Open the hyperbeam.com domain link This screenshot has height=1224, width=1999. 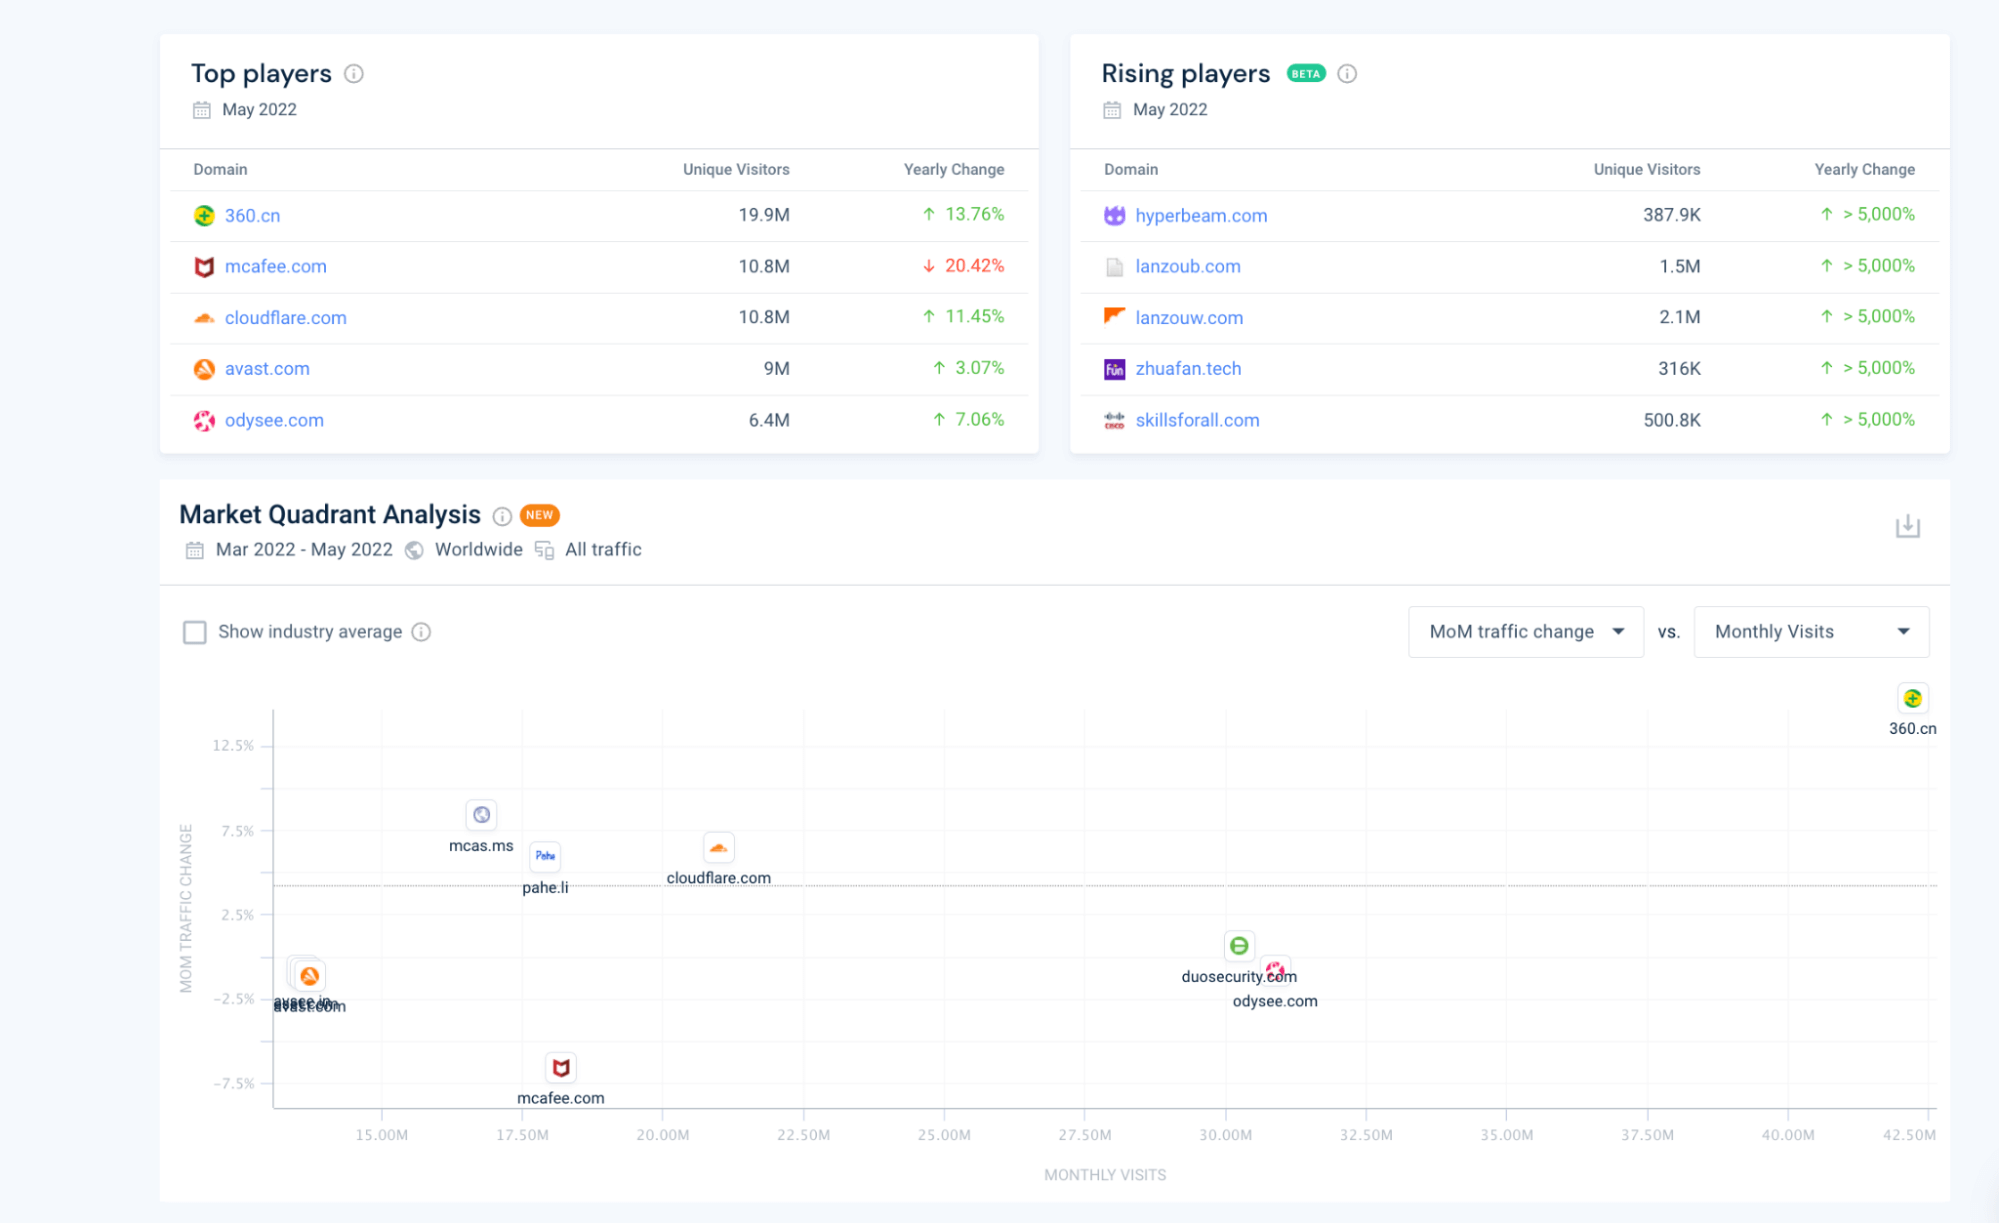[1200, 216]
